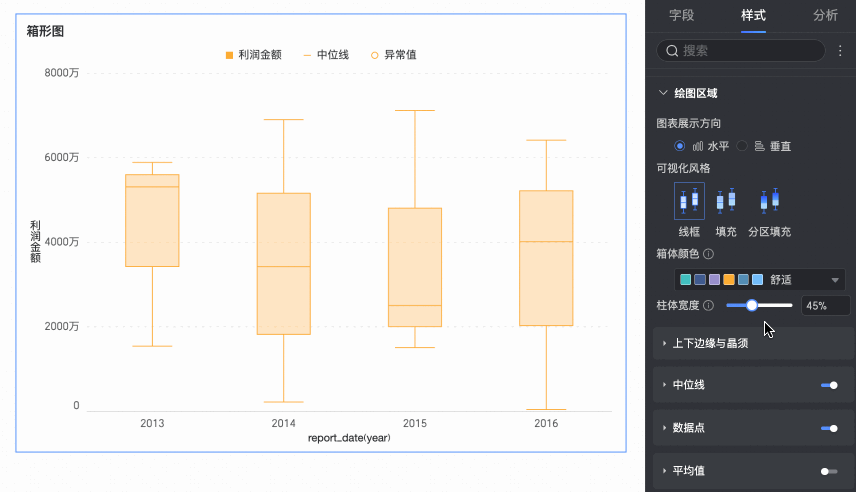Viewport: 856px width, 492px height.
Task: Click the 2016 box in the chart
Action: pyautogui.click(x=546, y=258)
